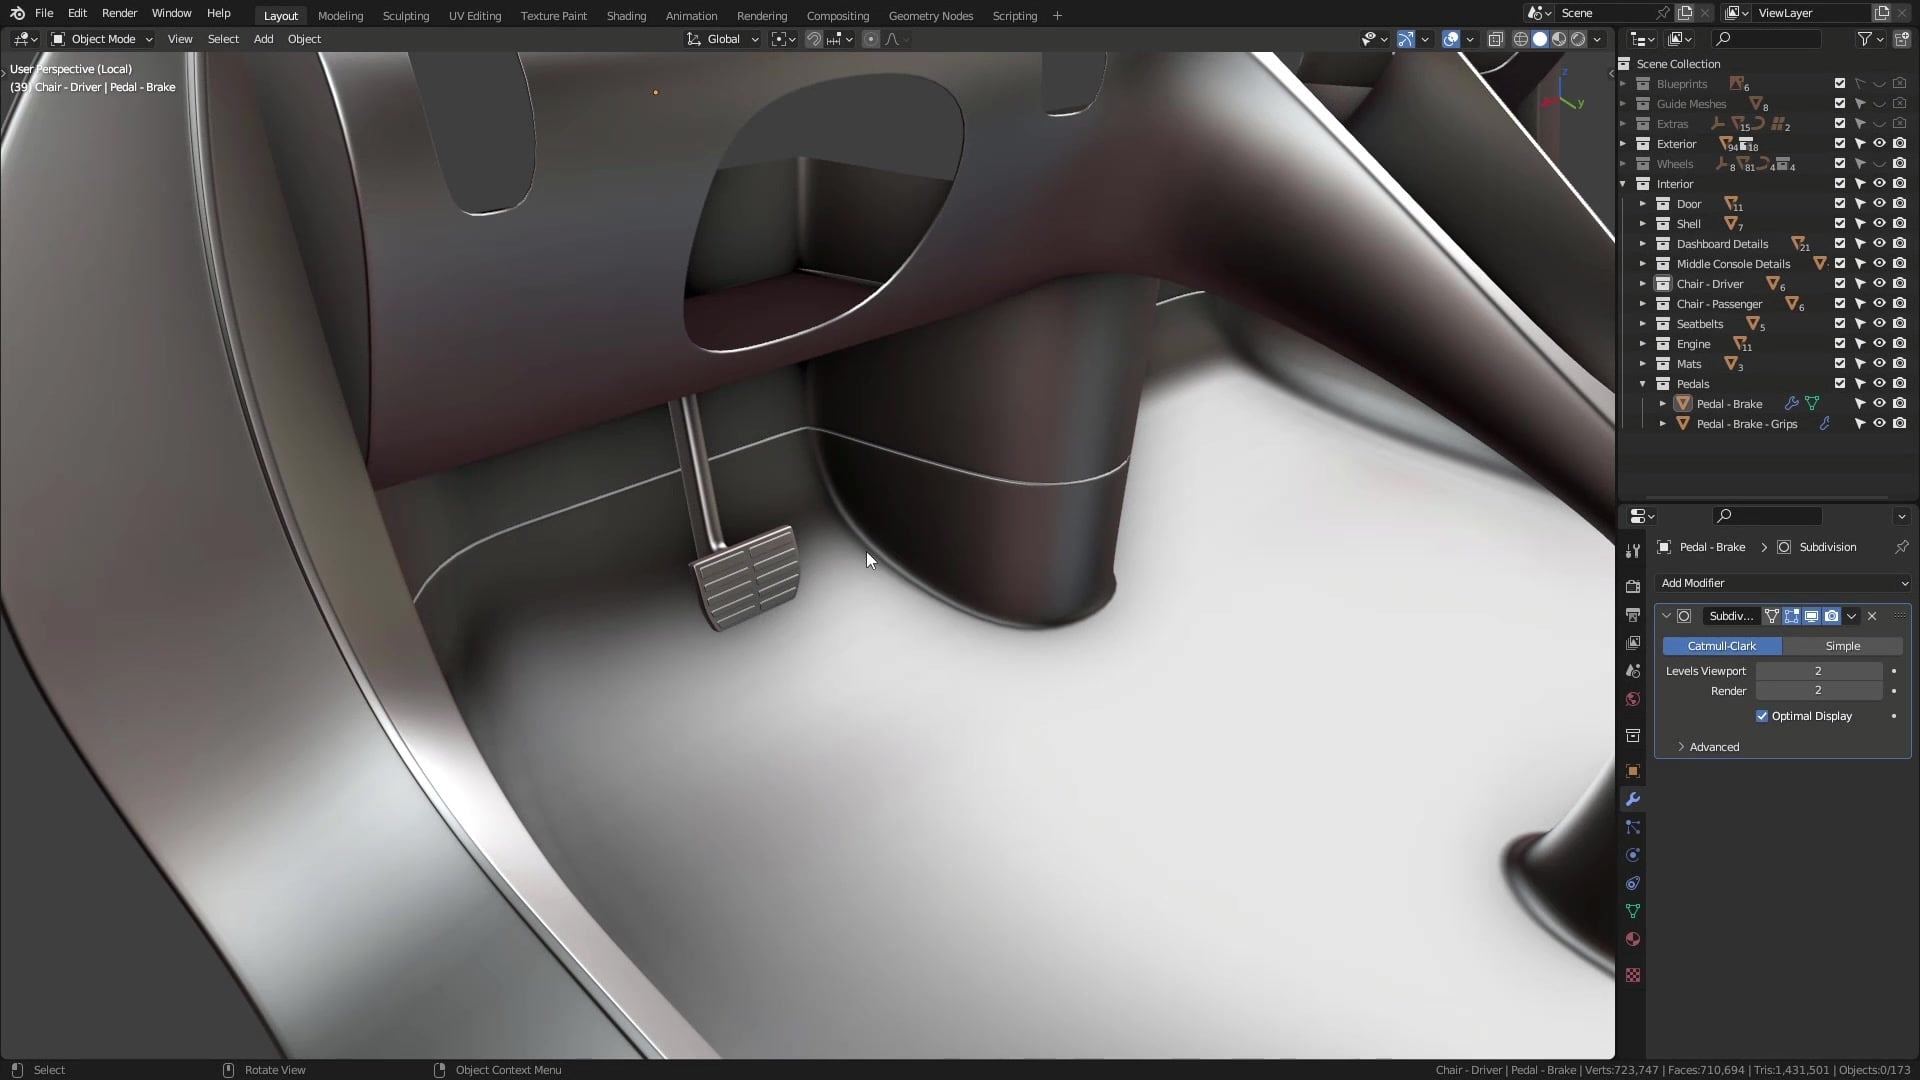Screen dimensions: 1920x1080
Task: Switch to wireframe viewport shading
Action: (x=1521, y=39)
